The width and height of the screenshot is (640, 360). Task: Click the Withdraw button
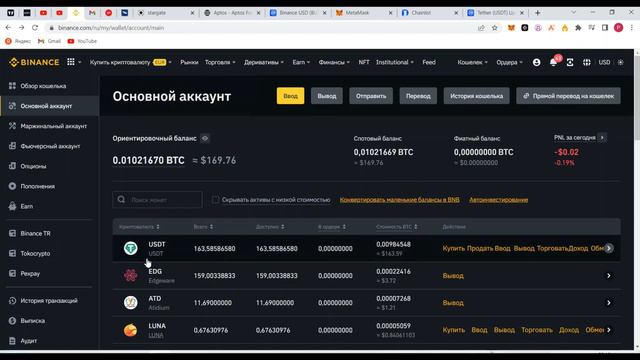click(327, 96)
